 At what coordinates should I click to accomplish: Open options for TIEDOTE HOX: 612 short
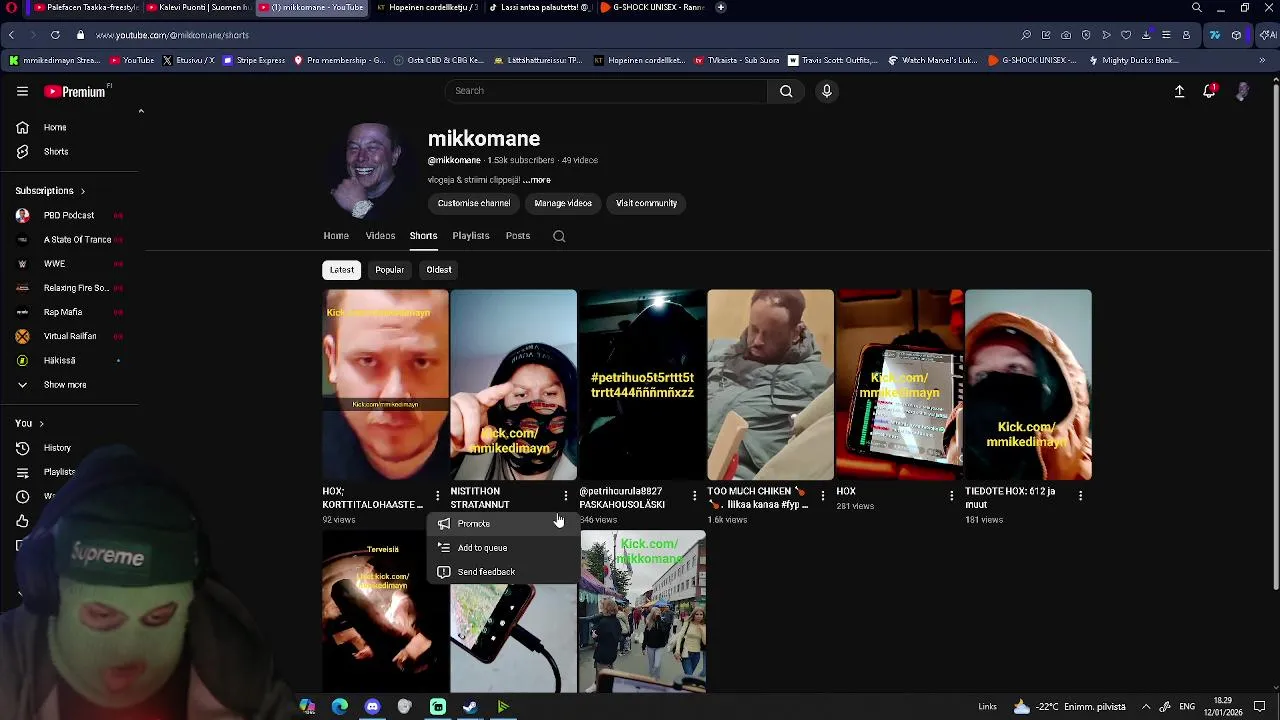click(x=1080, y=496)
